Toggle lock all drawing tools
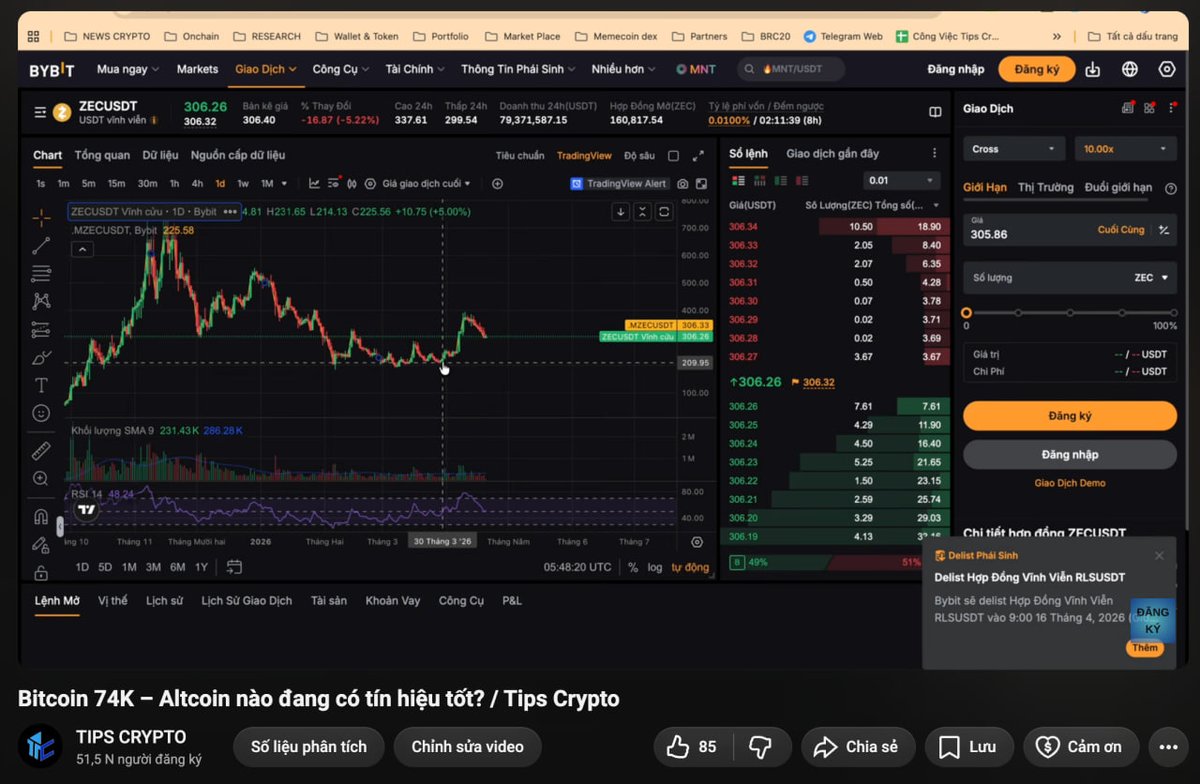Viewport: 1200px width, 784px height. [x=41, y=573]
